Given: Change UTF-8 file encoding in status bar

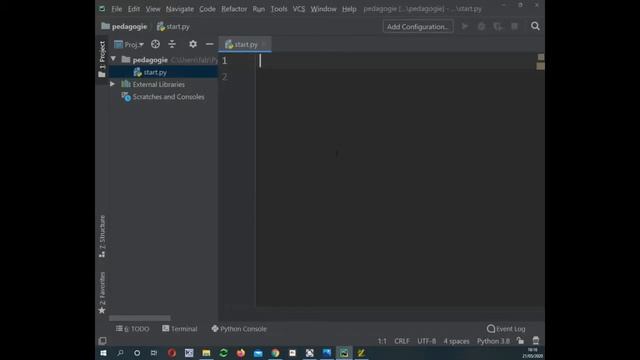Looking at the screenshot, I should [427, 341].
